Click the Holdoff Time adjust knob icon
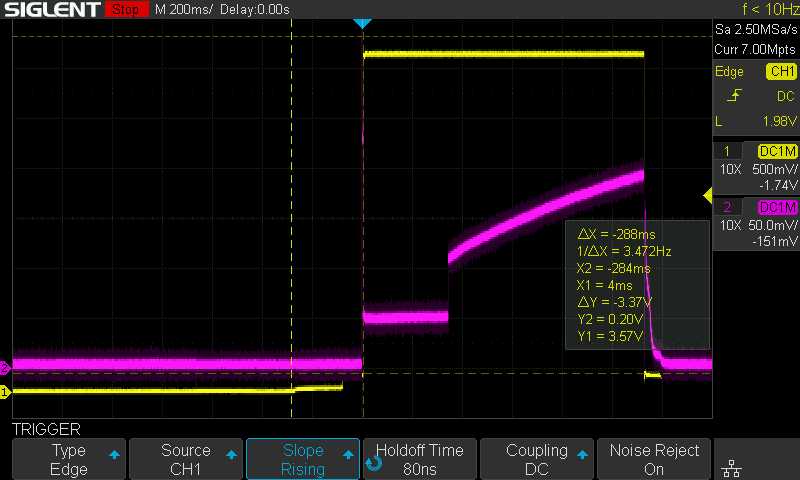This screenshot has width=800, height=480. point(374,463)
